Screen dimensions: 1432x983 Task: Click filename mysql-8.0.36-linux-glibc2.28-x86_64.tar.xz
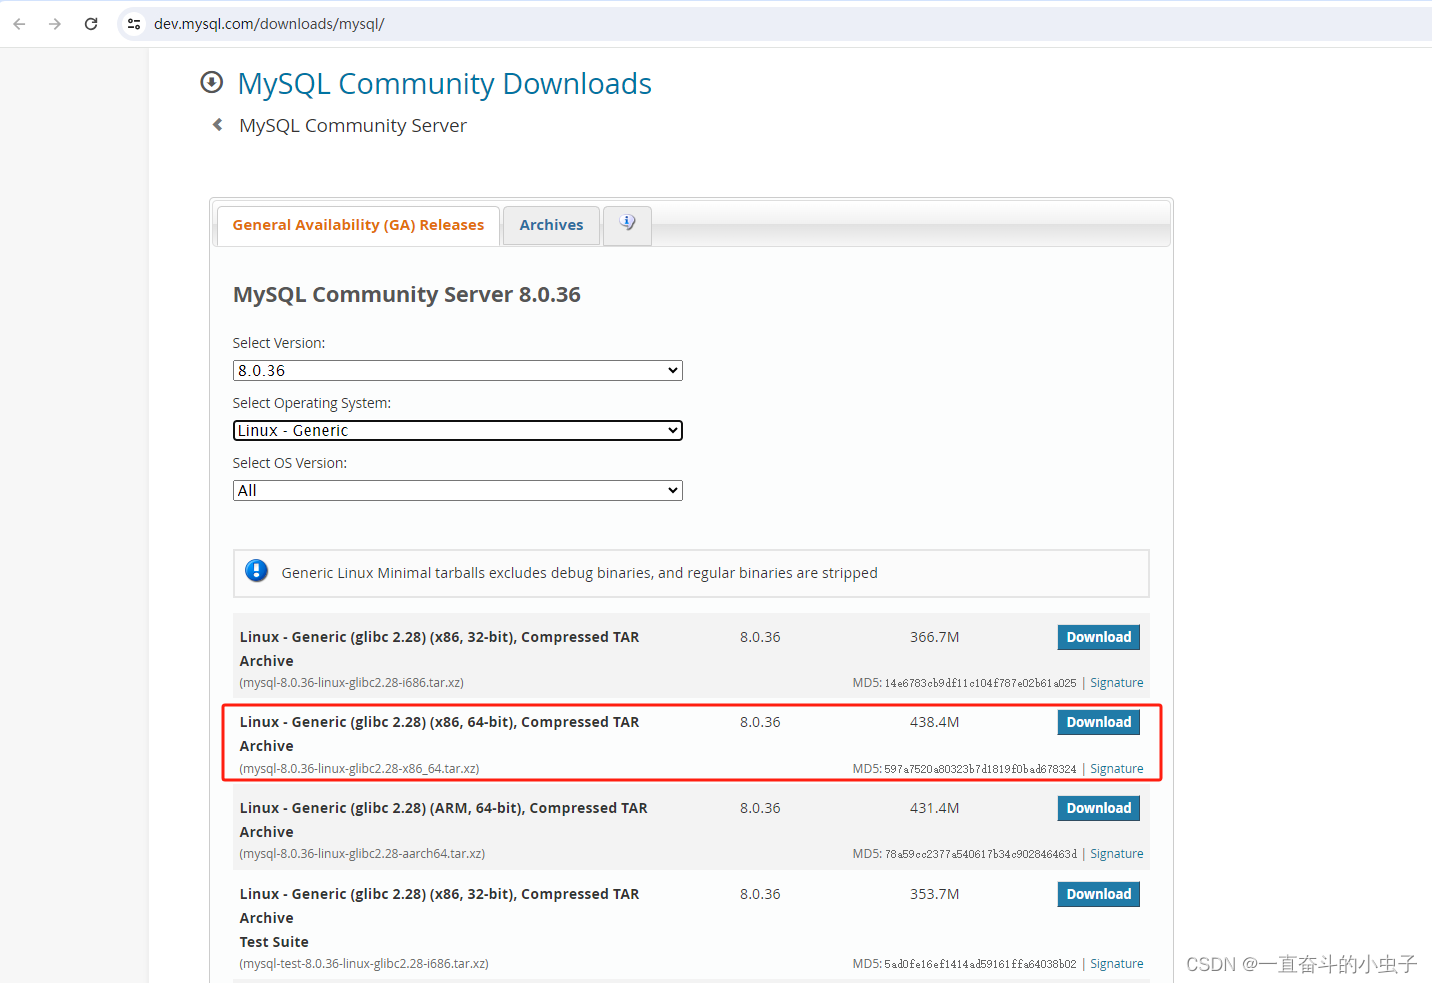coord(359,769)
